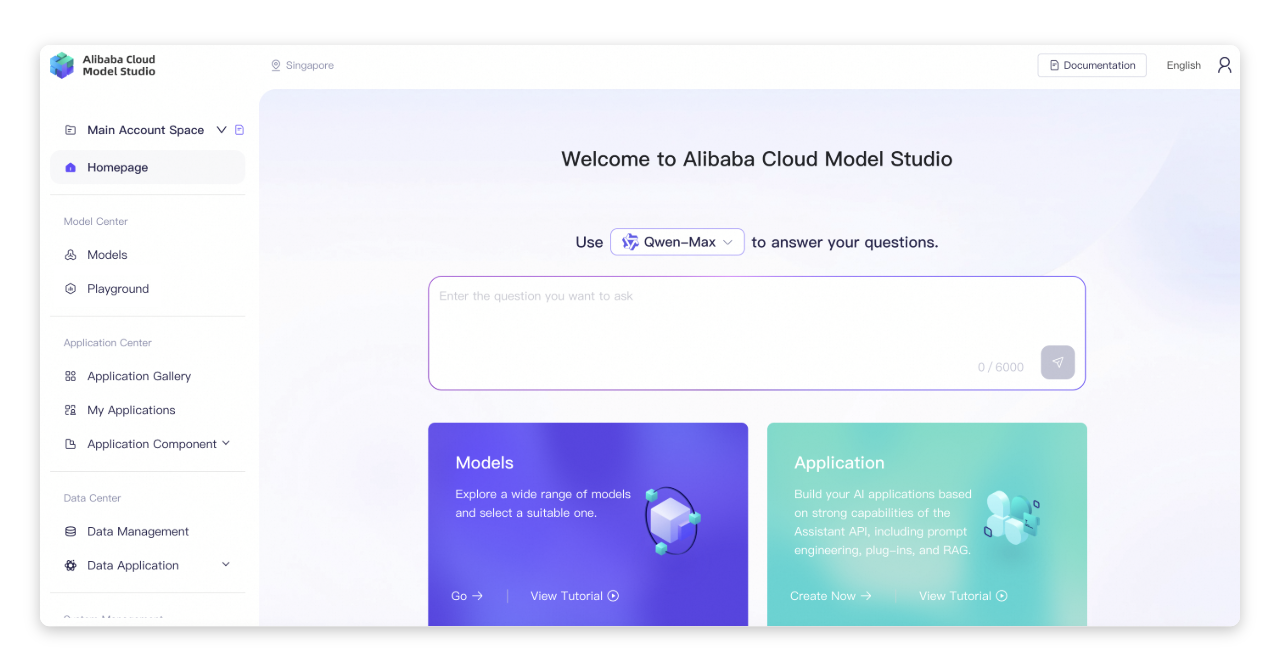Click play icon in Models View Tutorial
1280x671 pixels.
click(613, 596)
